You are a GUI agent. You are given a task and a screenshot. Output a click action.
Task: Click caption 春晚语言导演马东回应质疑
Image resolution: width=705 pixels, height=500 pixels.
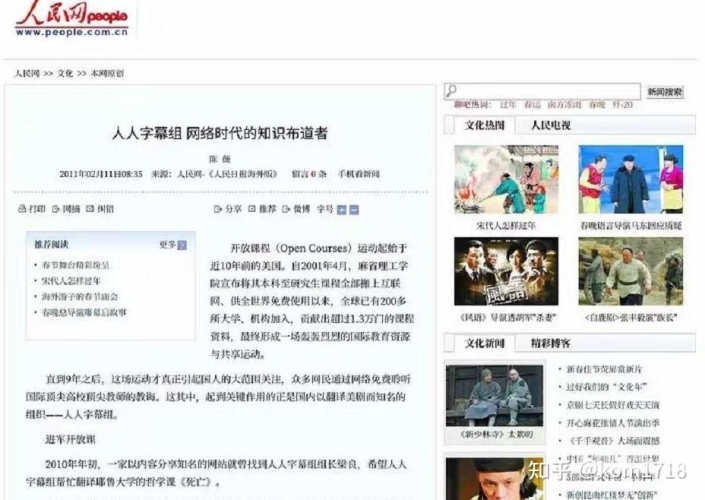[x=631, y=226]
